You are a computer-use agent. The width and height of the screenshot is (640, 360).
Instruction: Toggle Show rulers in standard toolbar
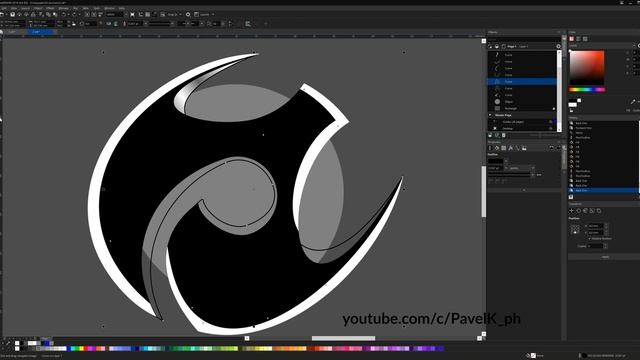141,14
